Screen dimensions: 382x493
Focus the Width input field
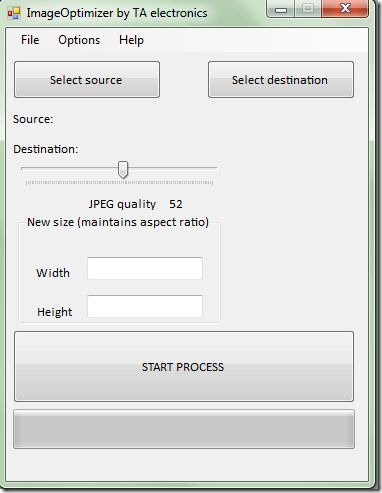point(145,268)
